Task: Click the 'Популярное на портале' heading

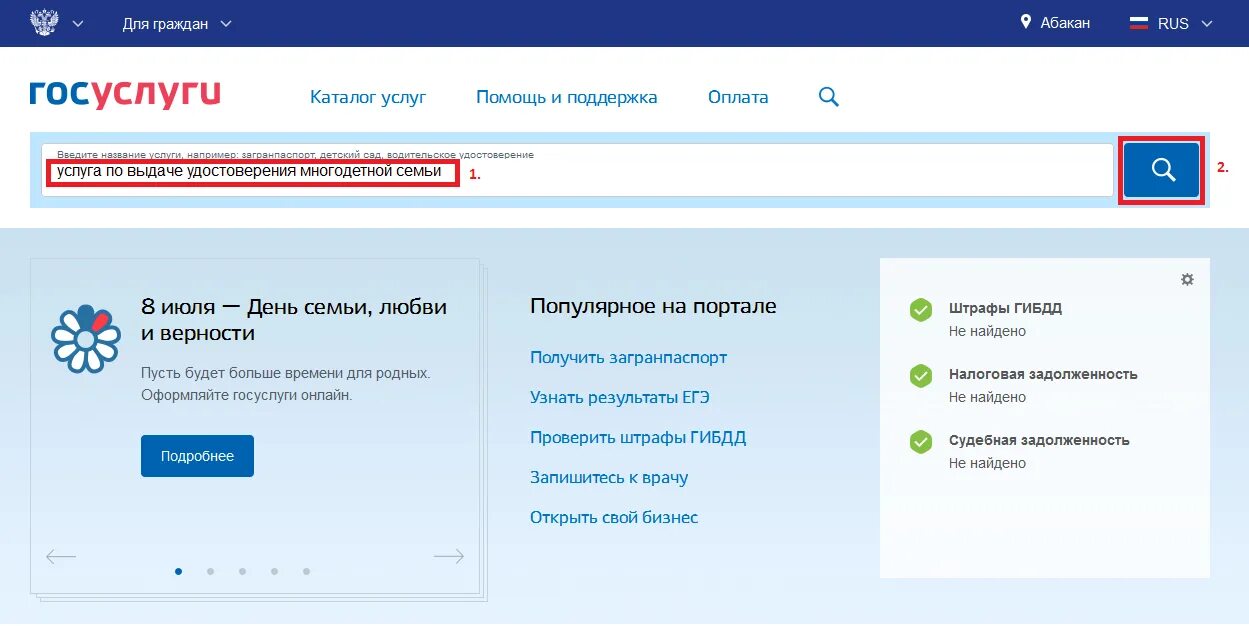Action: tap(653, 306)
